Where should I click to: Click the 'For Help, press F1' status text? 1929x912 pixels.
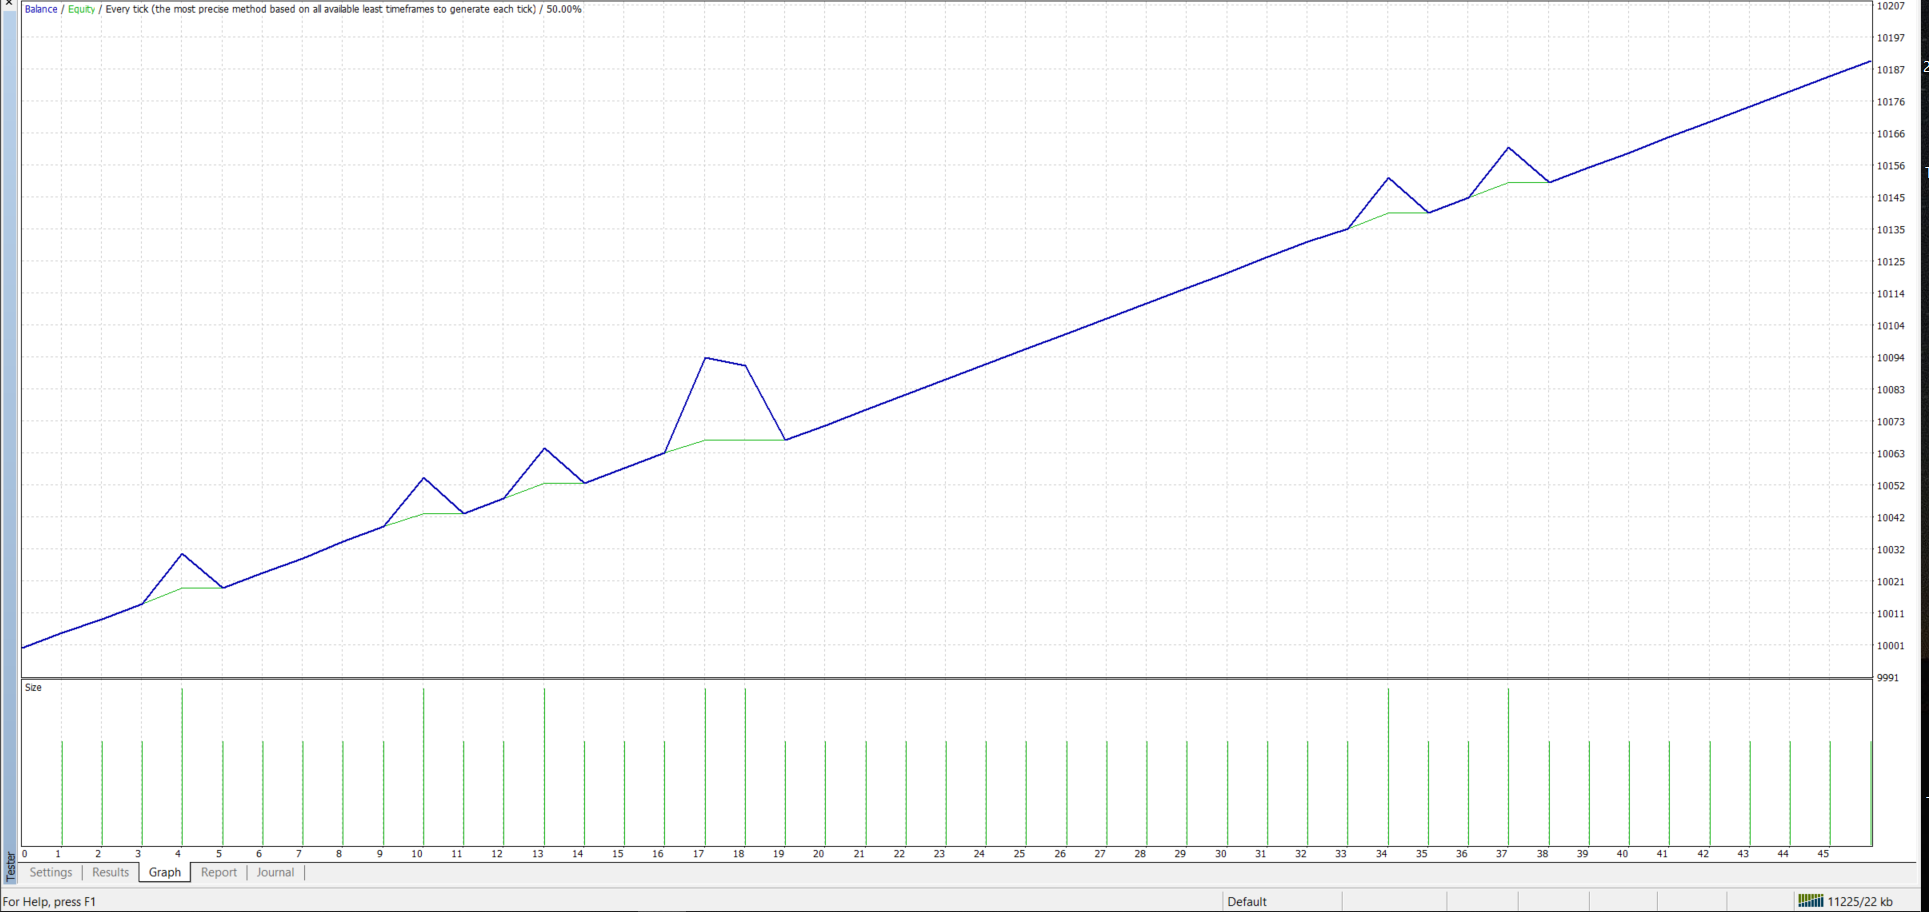pyautogui.click(x=48, y=901)
